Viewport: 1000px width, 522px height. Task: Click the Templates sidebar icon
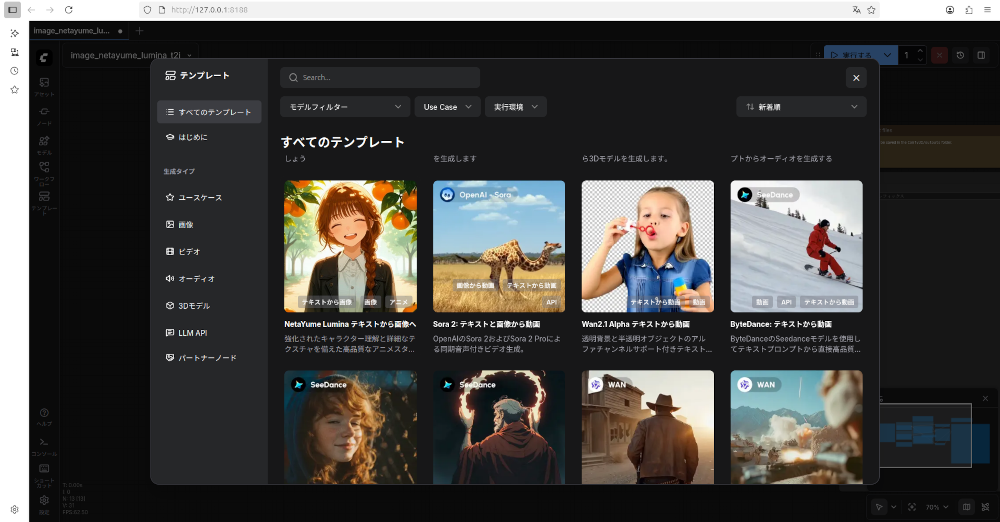tap(44, 202)
